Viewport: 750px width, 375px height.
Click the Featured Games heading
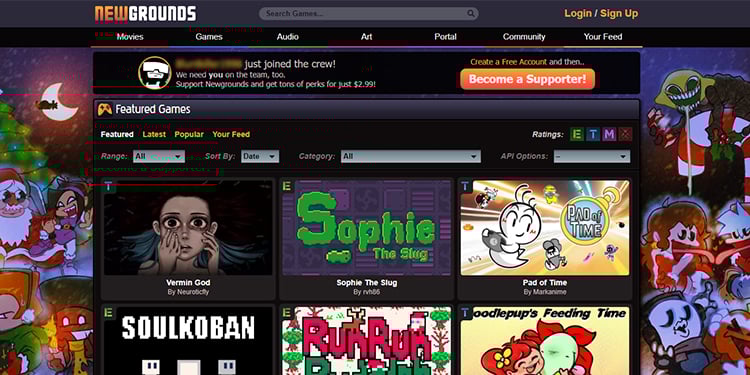(x=153, y=110)
